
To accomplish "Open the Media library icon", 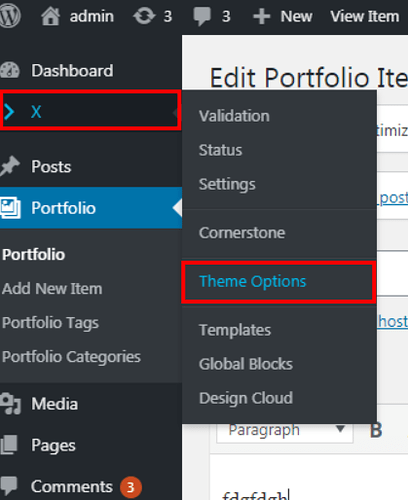I will point(10,404).
